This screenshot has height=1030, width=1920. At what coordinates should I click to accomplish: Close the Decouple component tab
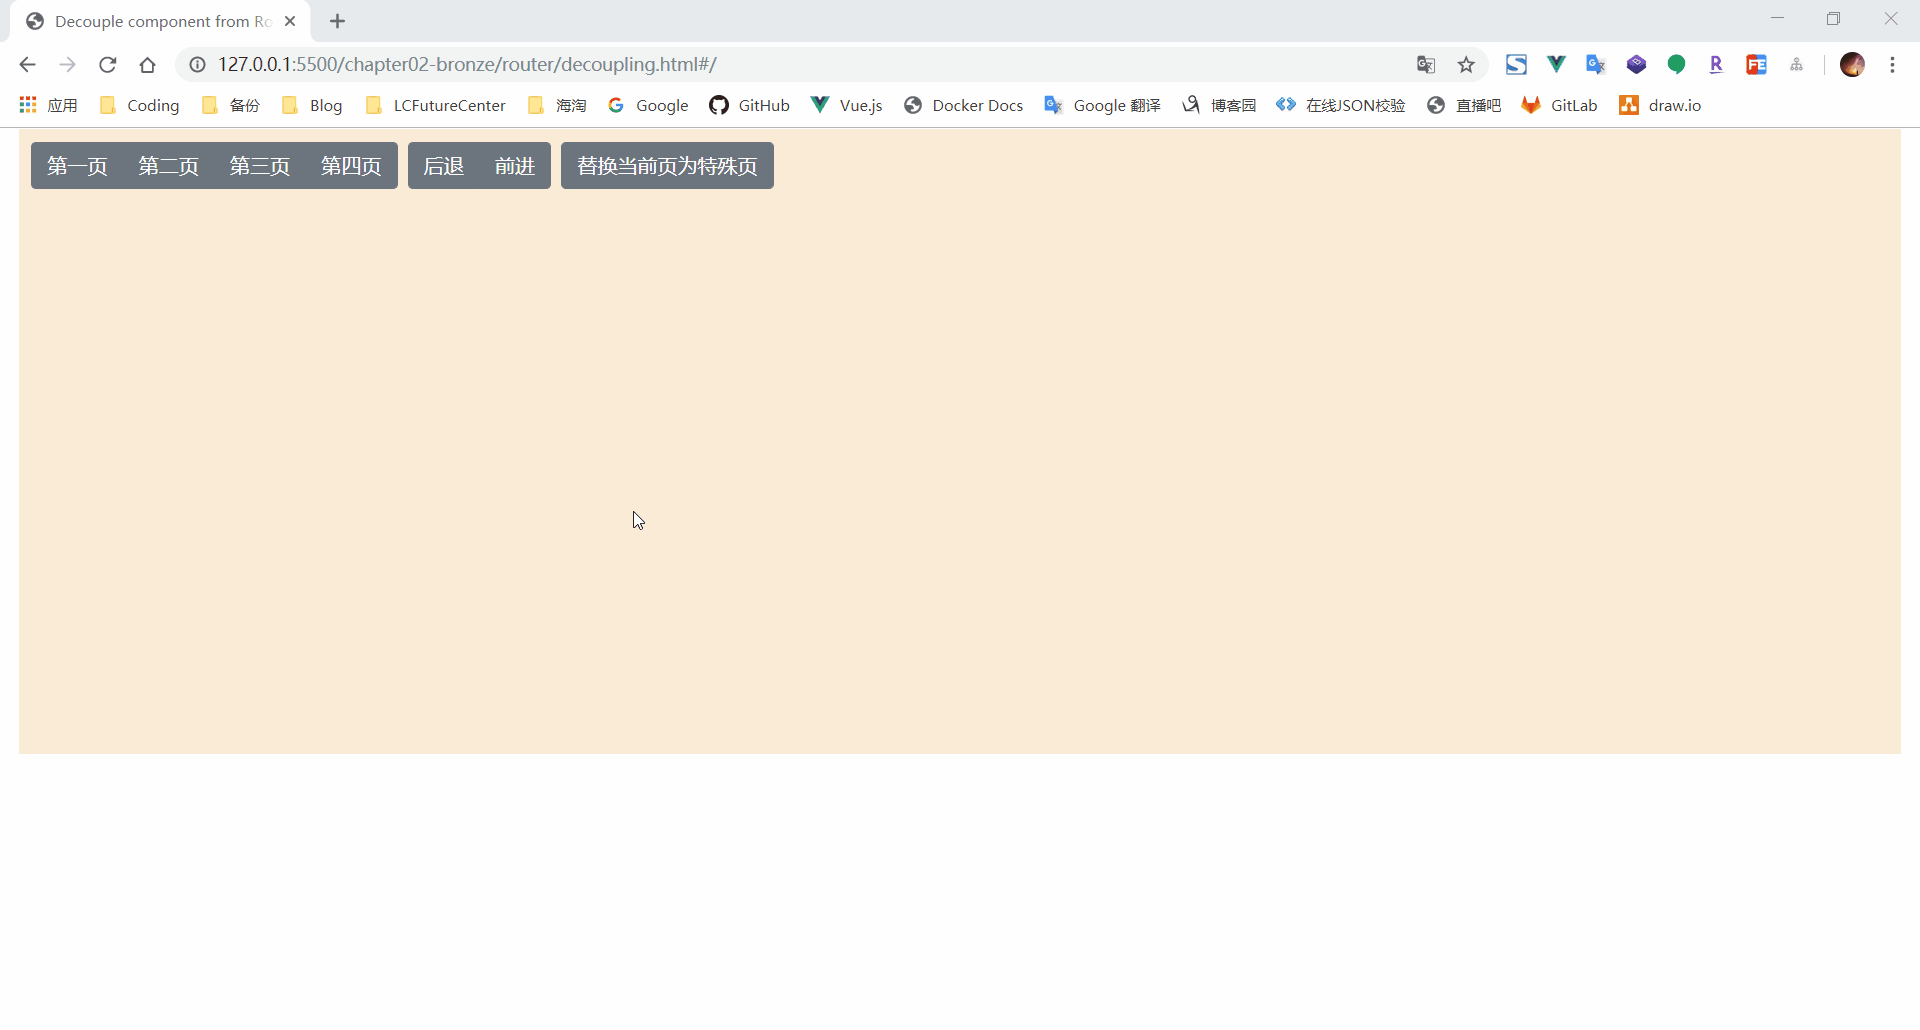[x=290, y=21]
